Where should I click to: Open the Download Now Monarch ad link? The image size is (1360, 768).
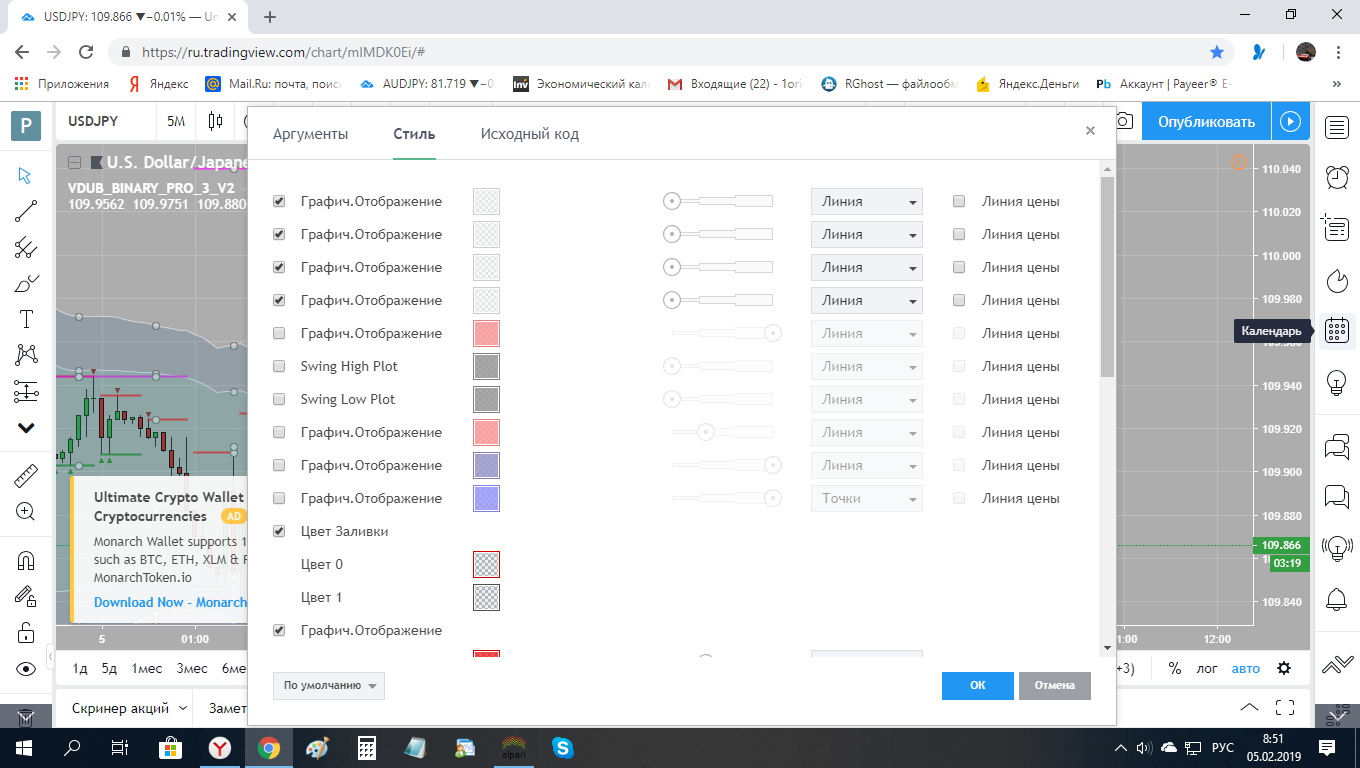click(170, 602)
